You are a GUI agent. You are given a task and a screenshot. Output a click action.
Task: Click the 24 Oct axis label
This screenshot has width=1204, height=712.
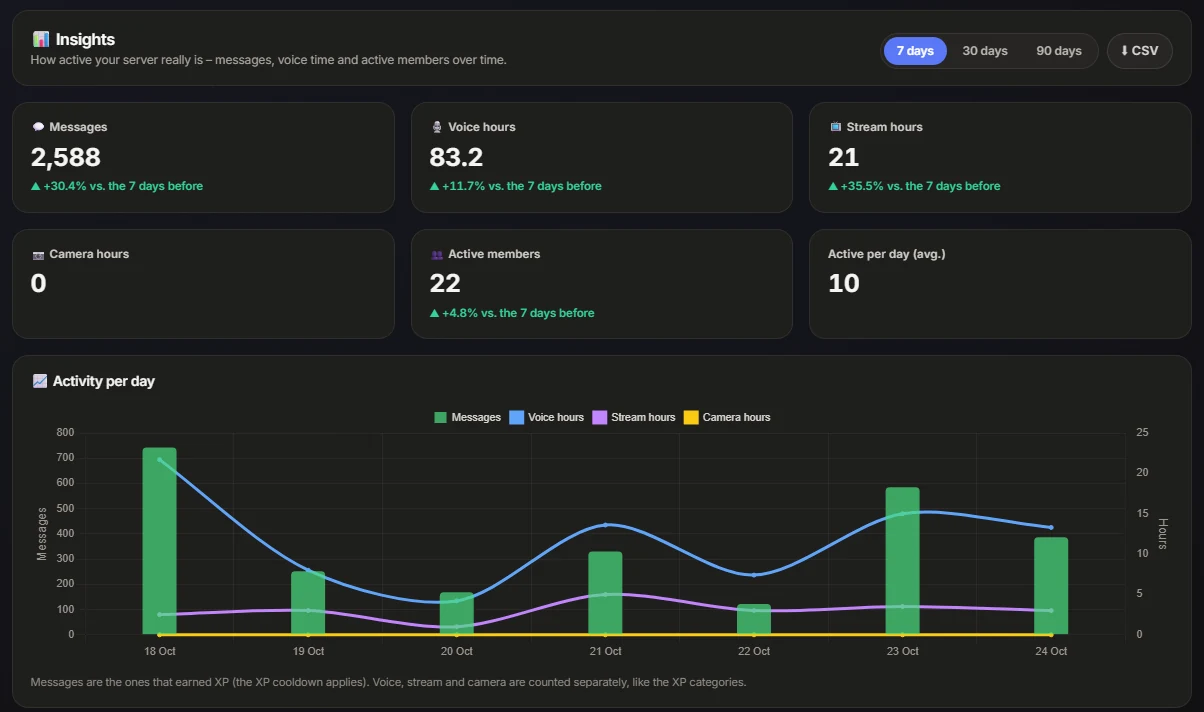pyautogui.click(x=1051, y=651)
